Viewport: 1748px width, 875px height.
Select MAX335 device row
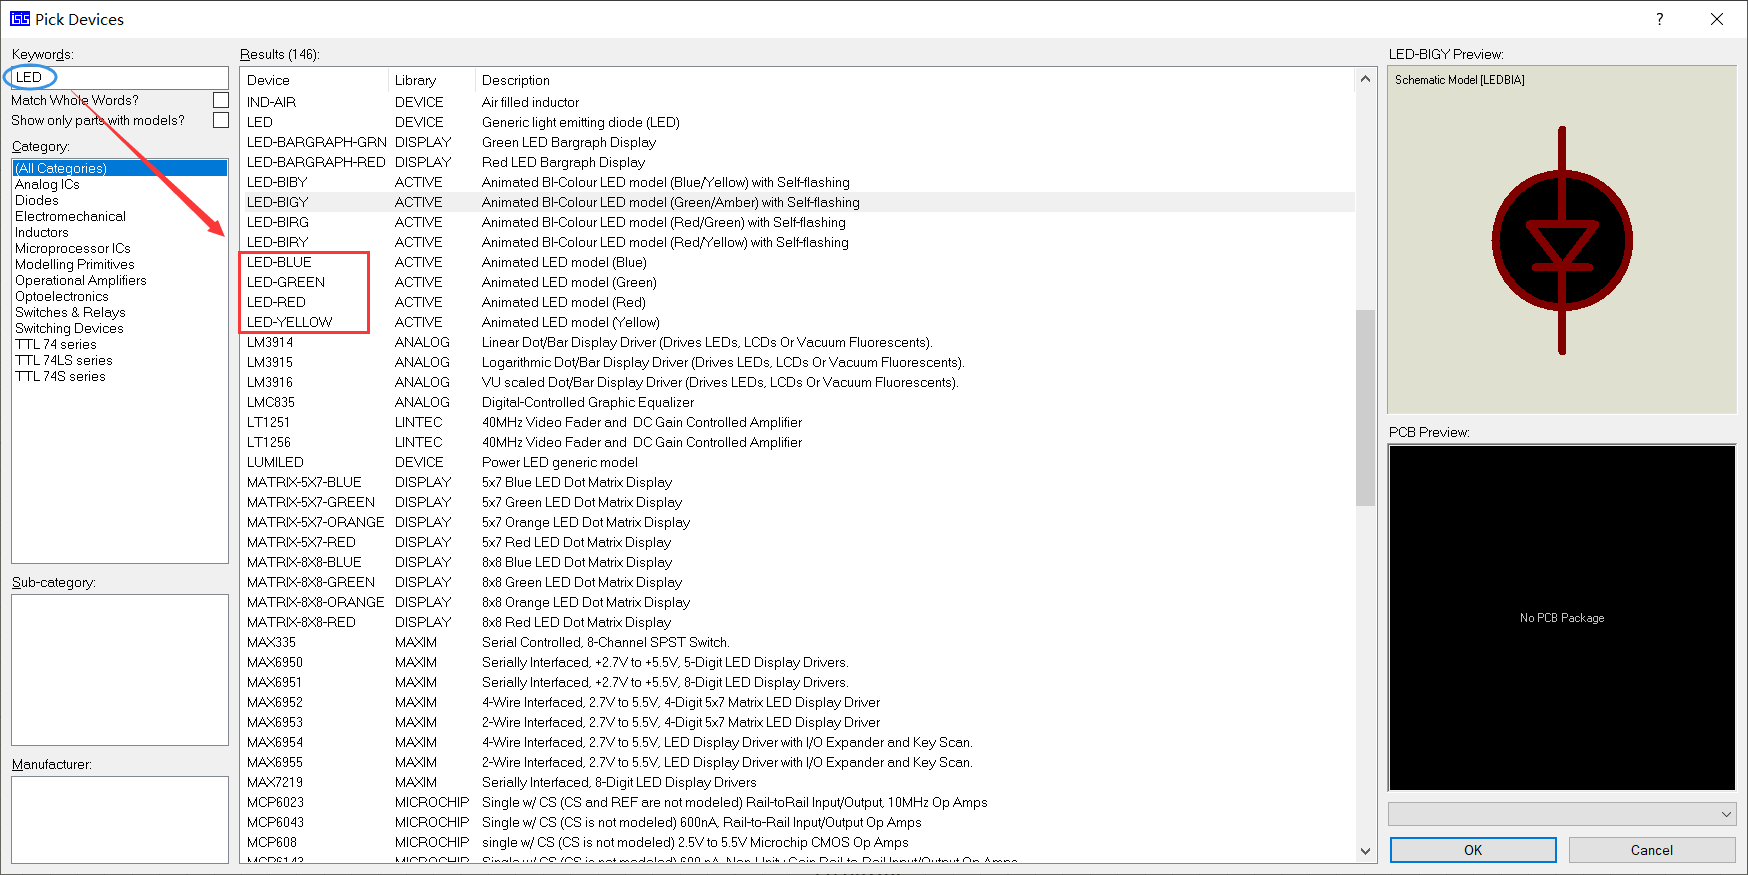[x=798, y=642]
